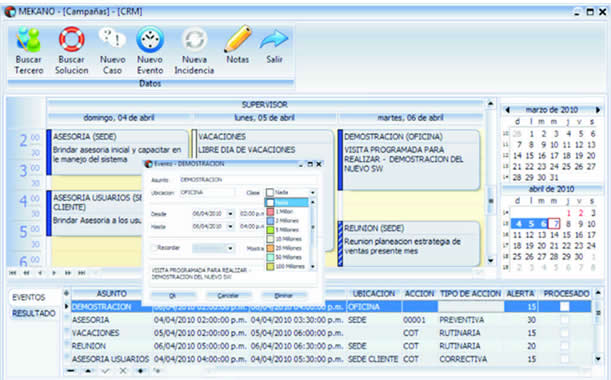This screenshot has width=611, height=380.
Task: Open the Buscar Tercero tool
Action: (x=28, y=51)
